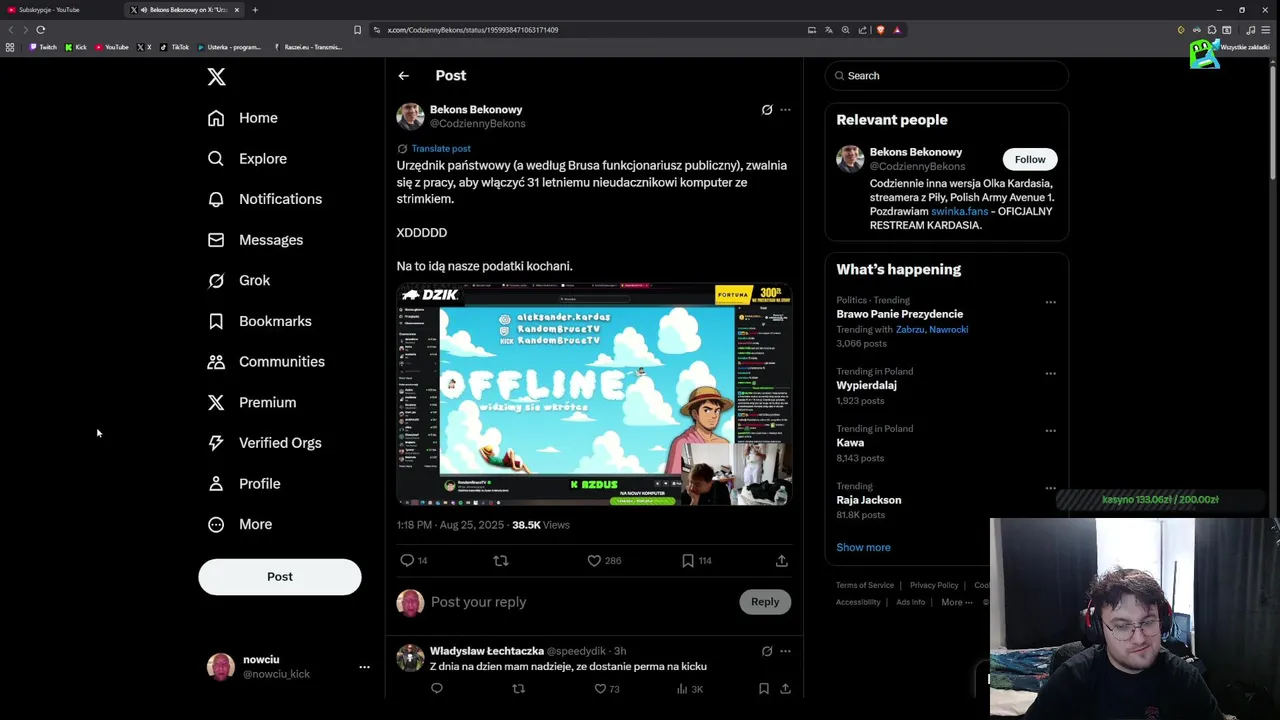The height and width of the screenshot is (720, 1280).
Task: Open Terms of Service footer link
Action: click(x=865, y=586)
